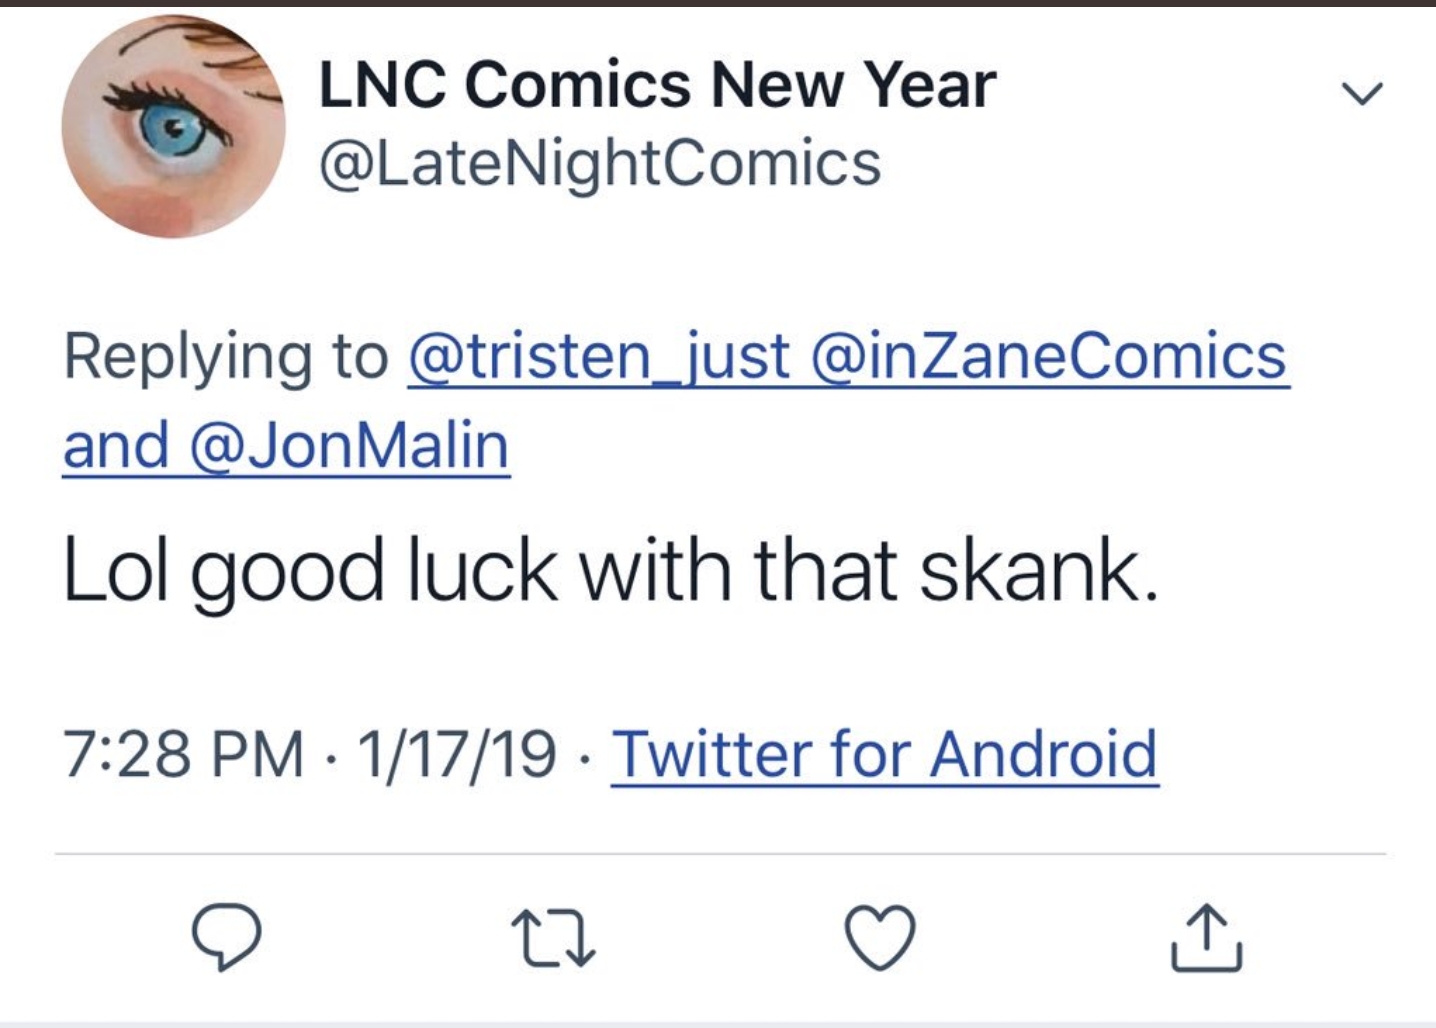
Task: Select the @LateNightComics handle
Action: [x=600, y=164]
